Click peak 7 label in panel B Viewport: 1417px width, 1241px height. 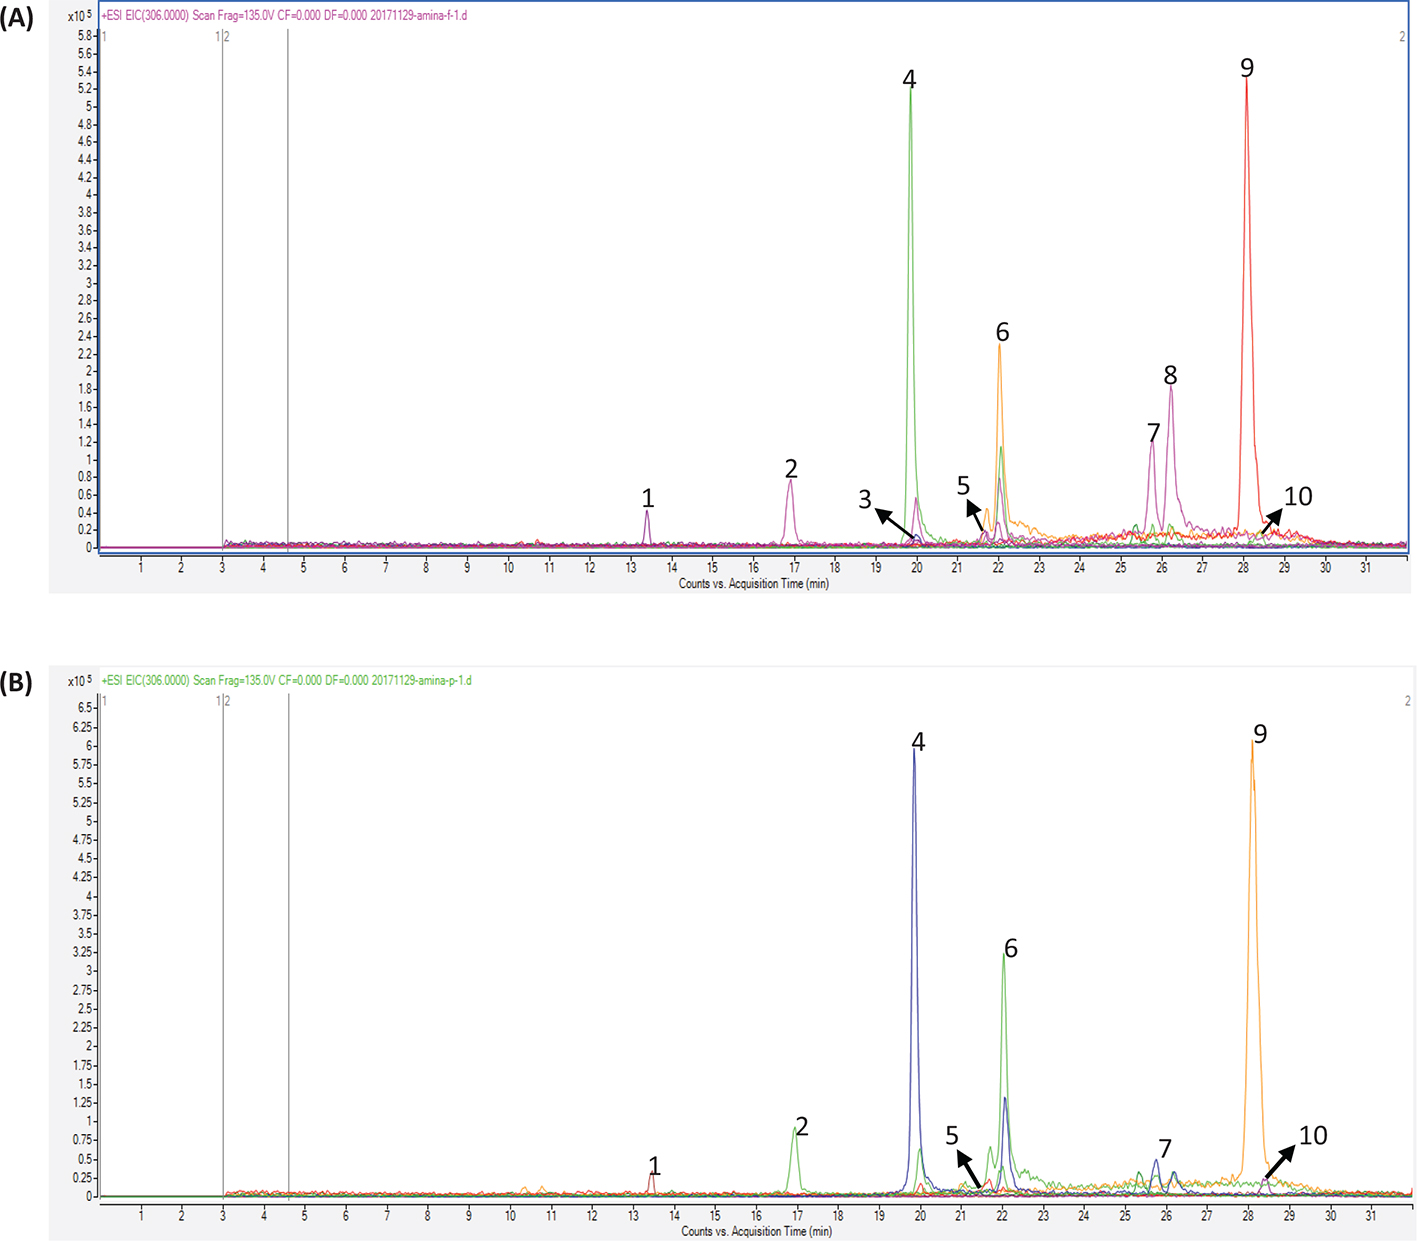pos(1165,1148)
